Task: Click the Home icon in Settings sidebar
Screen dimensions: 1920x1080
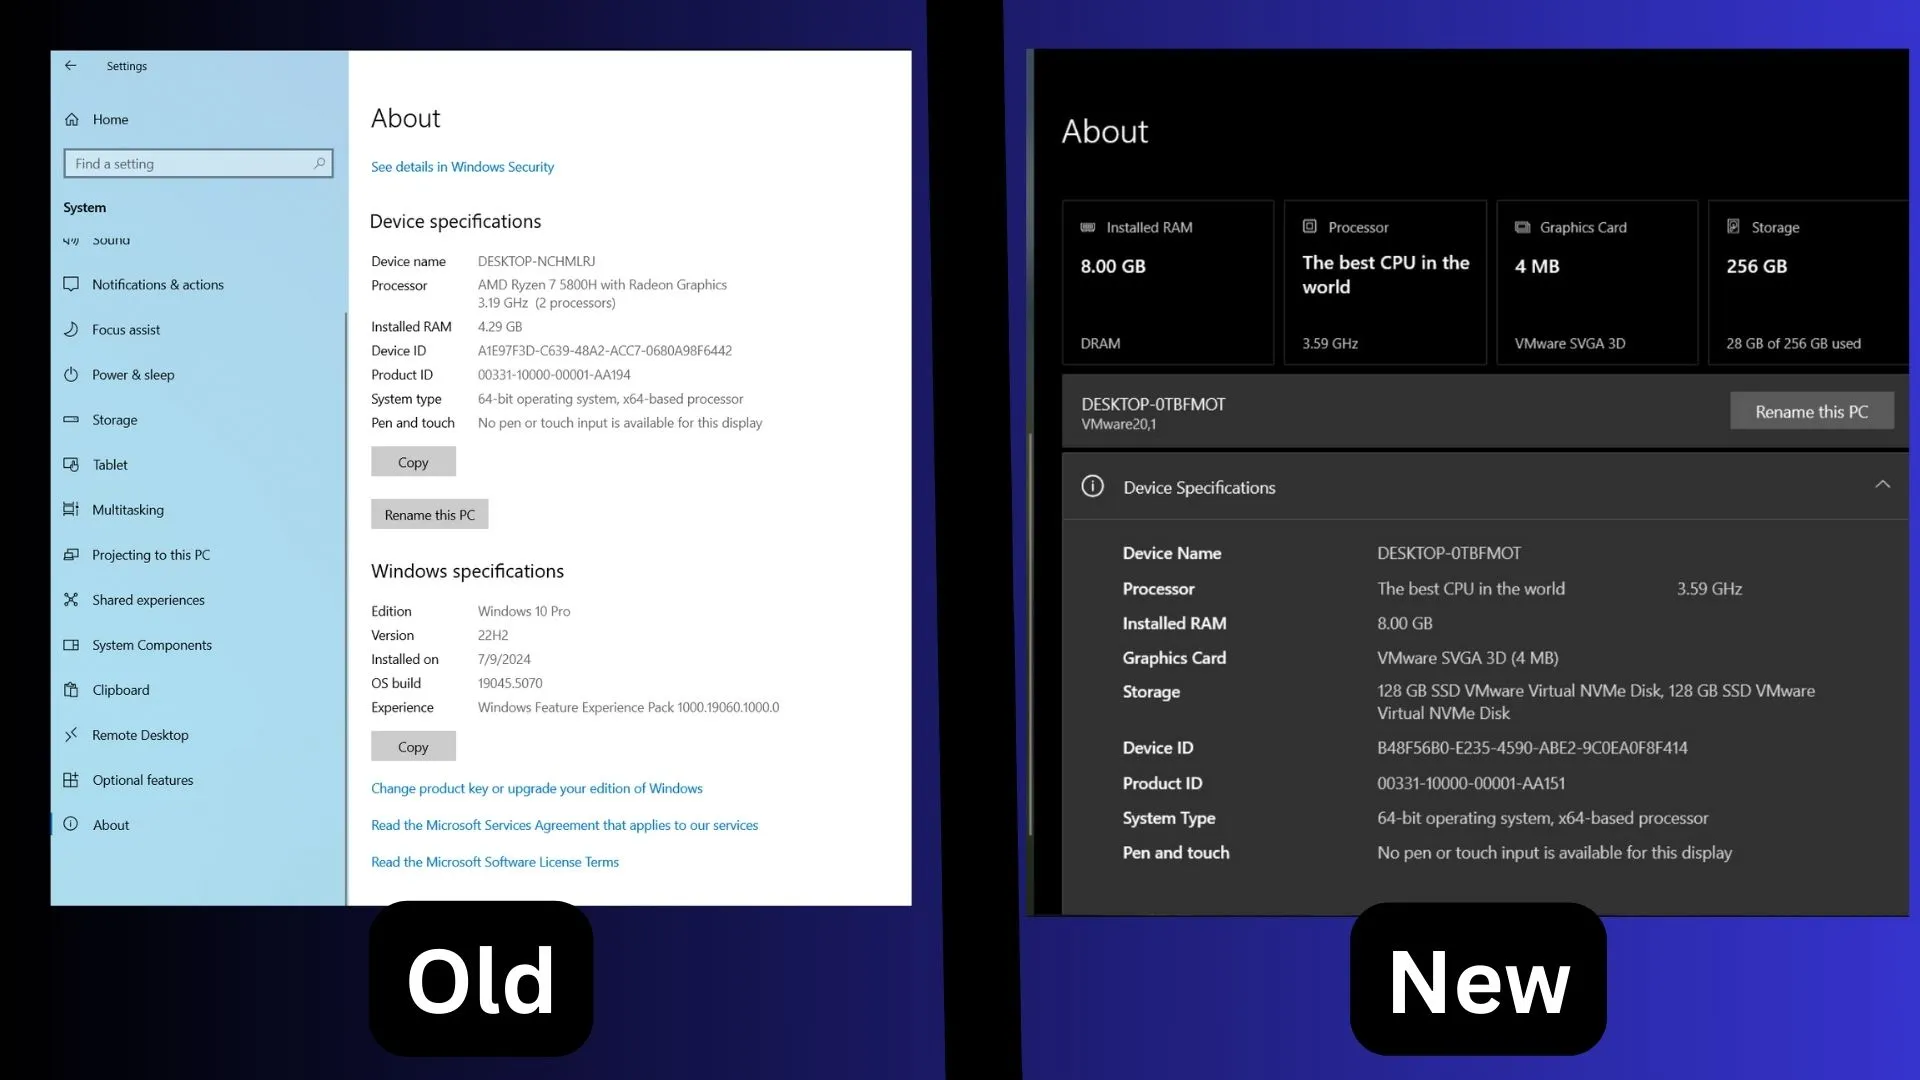Action: tap(73, 117)
